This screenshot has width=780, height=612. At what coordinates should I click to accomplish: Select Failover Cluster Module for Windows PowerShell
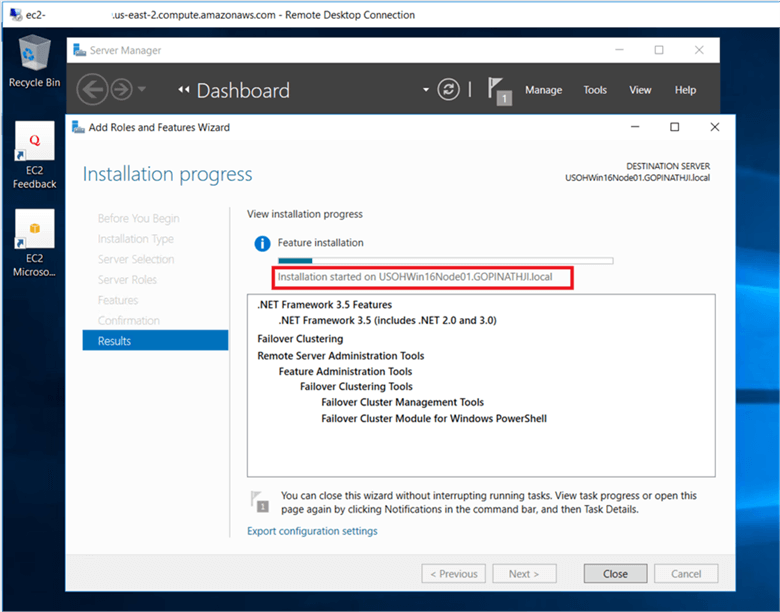point(434,418)
